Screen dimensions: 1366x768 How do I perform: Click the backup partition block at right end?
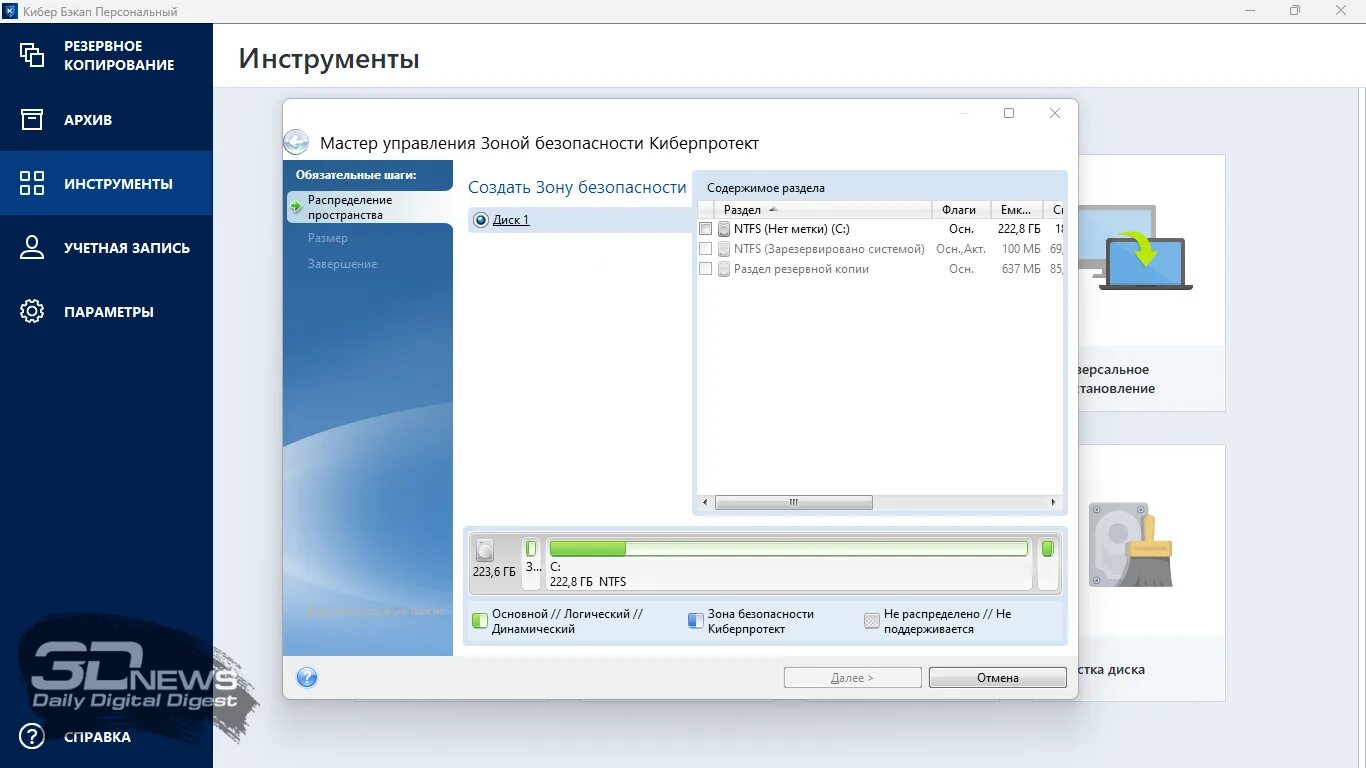(x=1047, y=563)
